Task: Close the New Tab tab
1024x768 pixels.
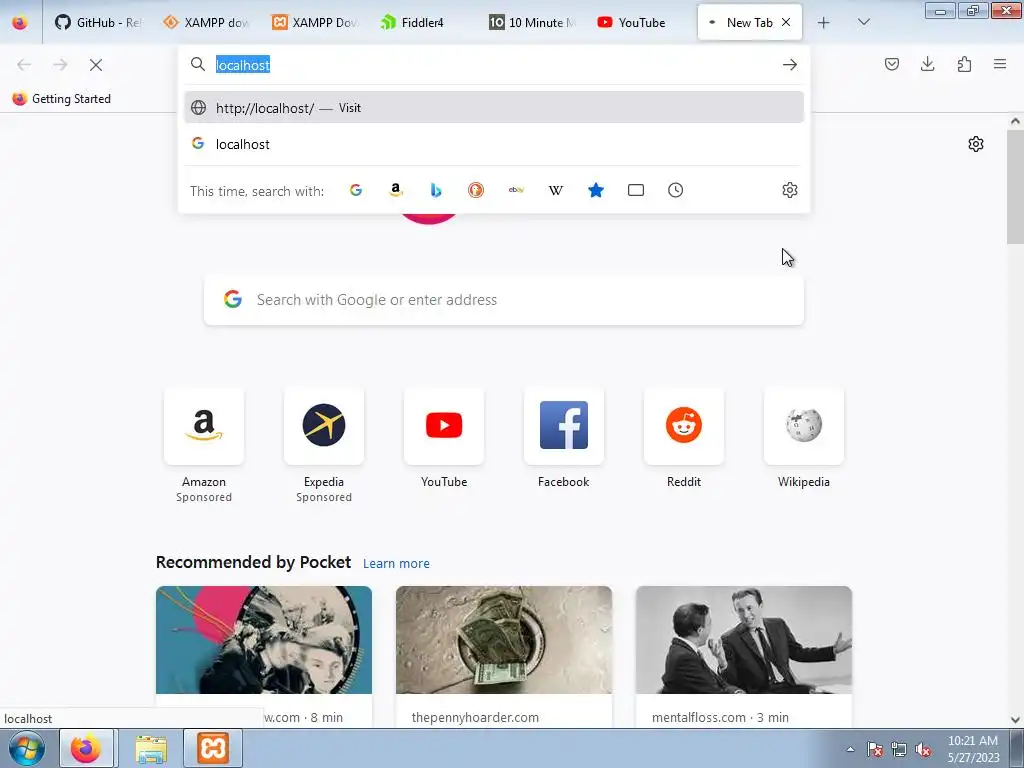Action: (x=786, y=22)
